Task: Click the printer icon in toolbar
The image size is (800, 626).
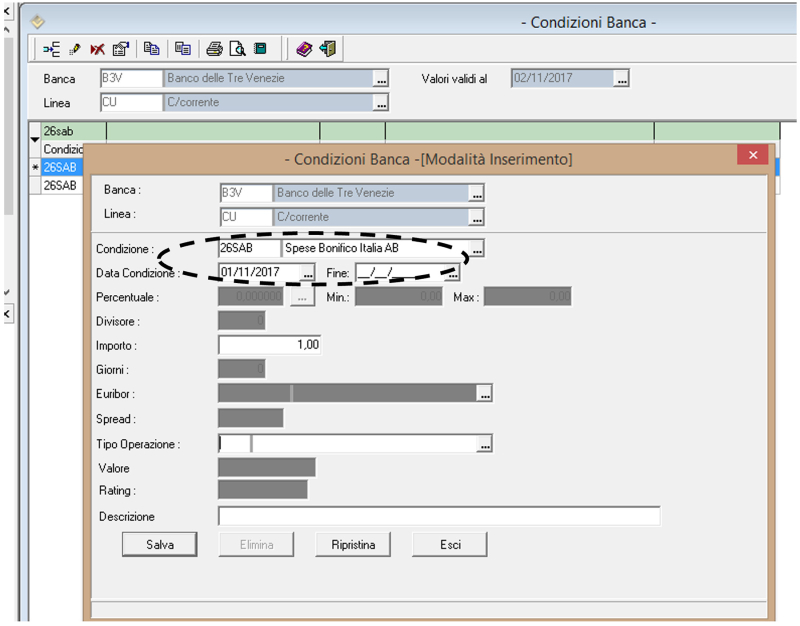Action: pyautogui.click(x=214, y=48)
